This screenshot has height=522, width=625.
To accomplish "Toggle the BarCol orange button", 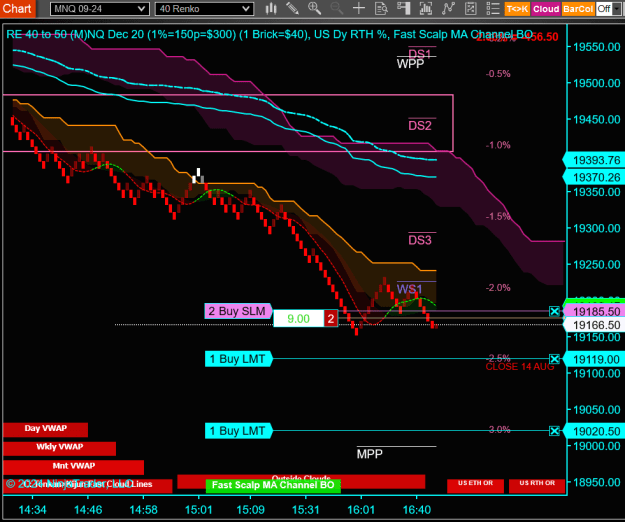I will click(x=578, y=9).
